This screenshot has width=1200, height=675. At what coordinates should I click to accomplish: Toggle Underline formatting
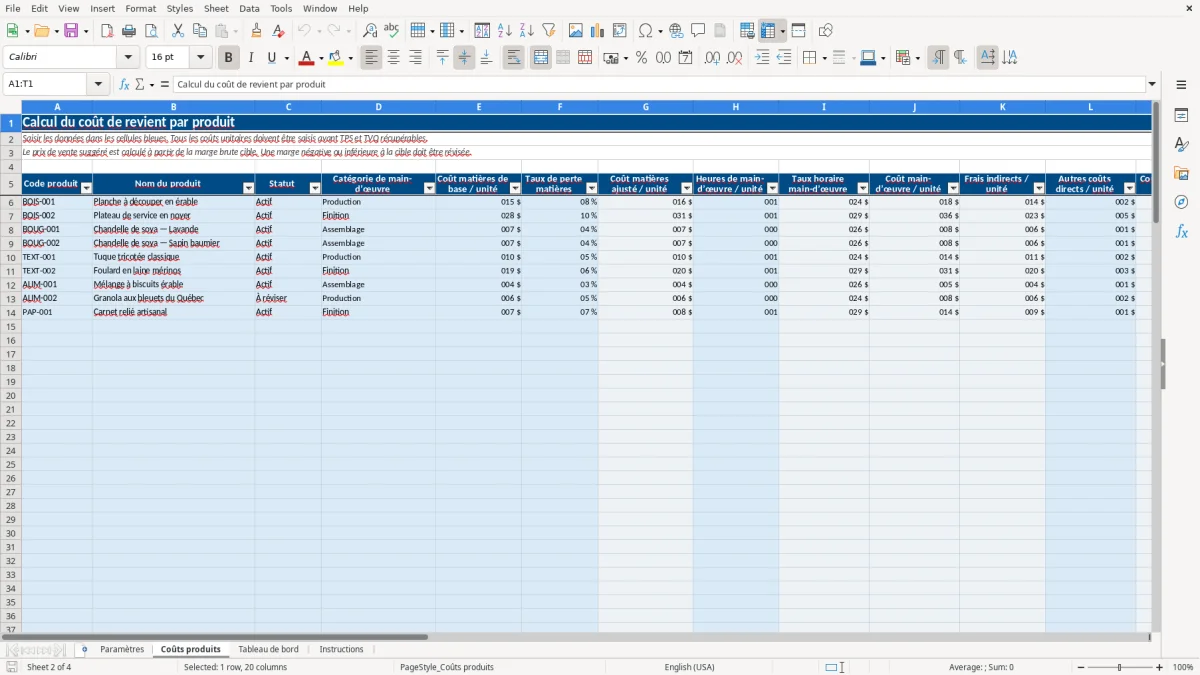click(x=271, y=58)
